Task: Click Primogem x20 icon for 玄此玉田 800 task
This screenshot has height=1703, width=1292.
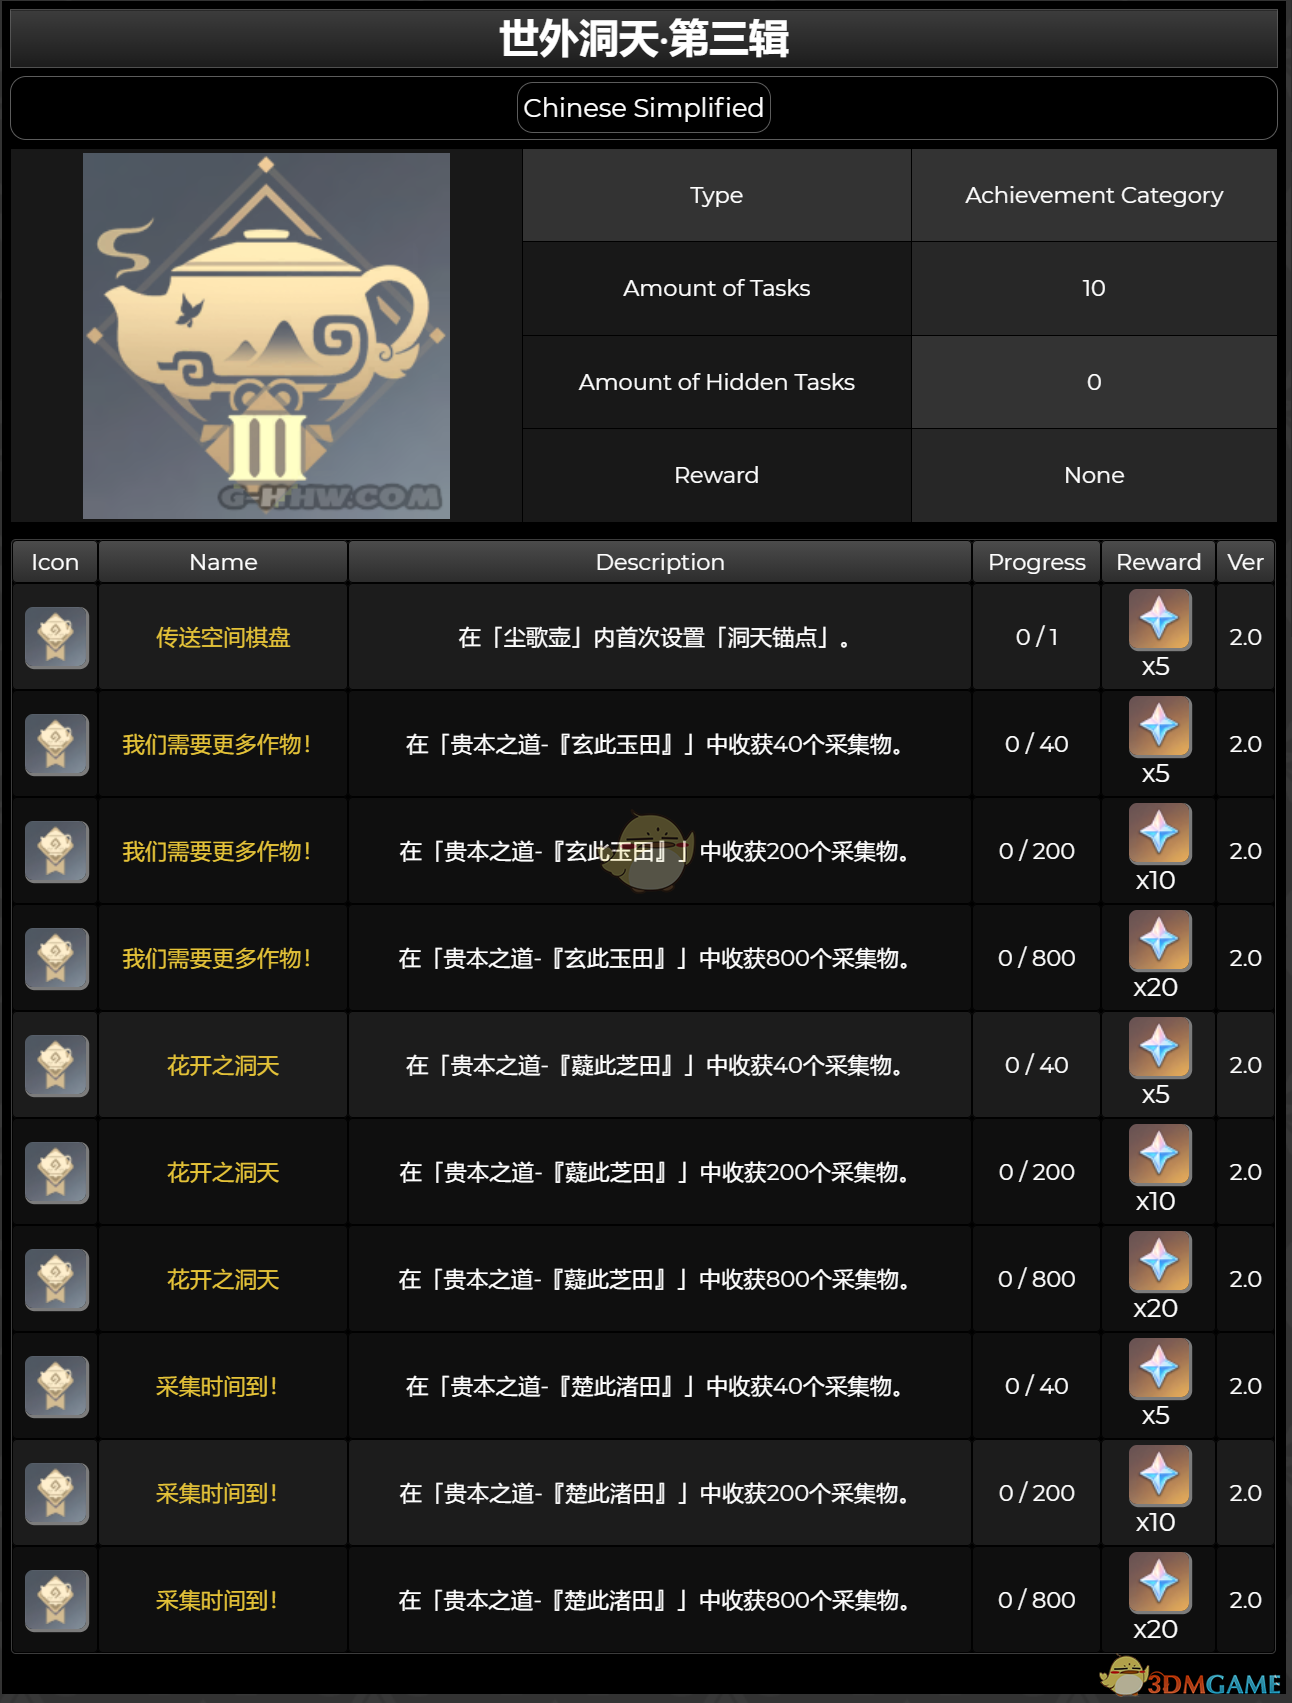Action: [x=1160, y=941]
